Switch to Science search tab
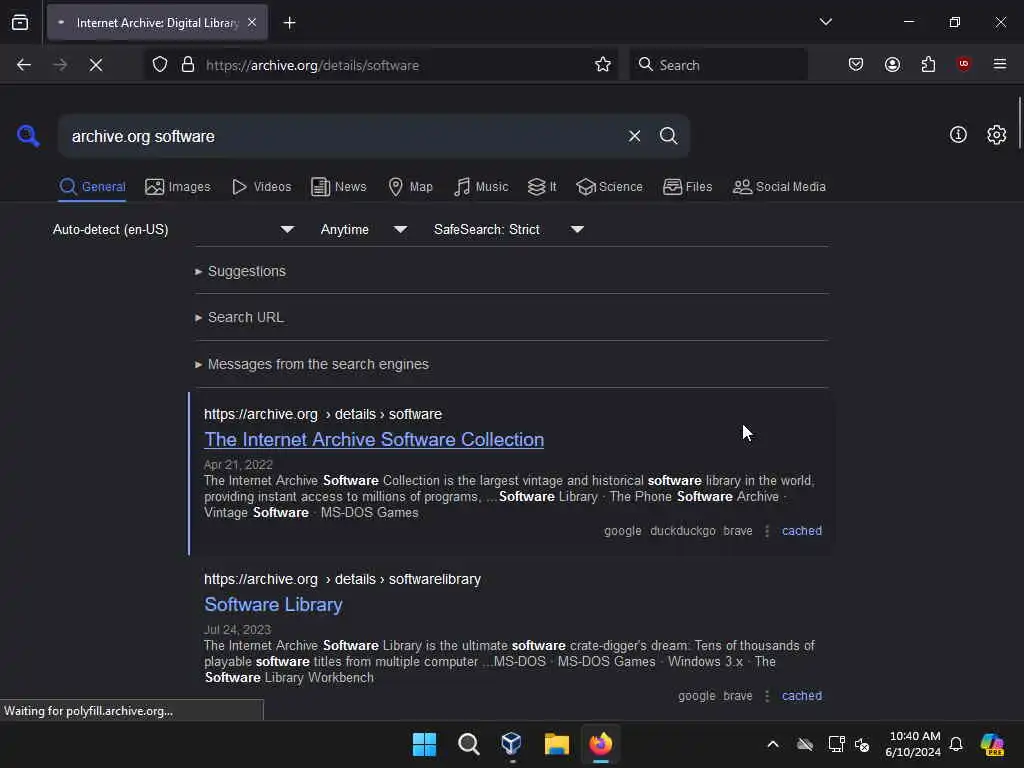Screen dimensions: 1024x768 [609, 187]
